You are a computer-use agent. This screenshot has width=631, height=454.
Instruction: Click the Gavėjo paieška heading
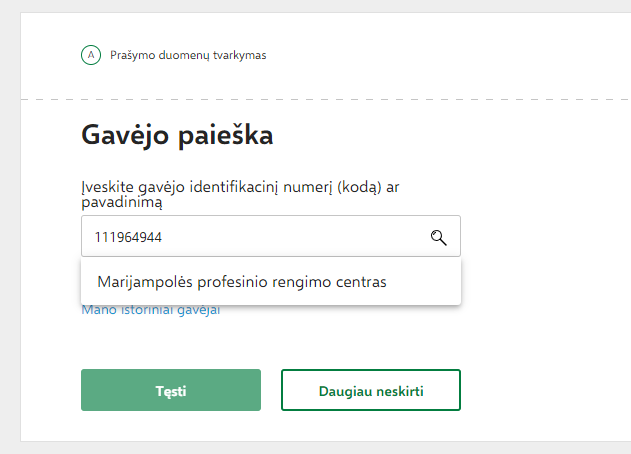coord(177,135)
